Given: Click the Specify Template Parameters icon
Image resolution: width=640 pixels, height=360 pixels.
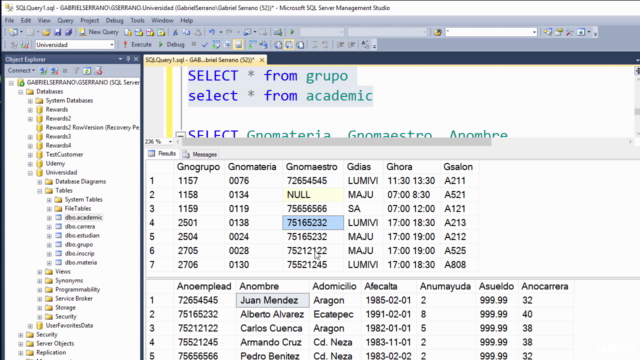Looking at the screenshot, I should pyautogui.click(x=365, y=44).
